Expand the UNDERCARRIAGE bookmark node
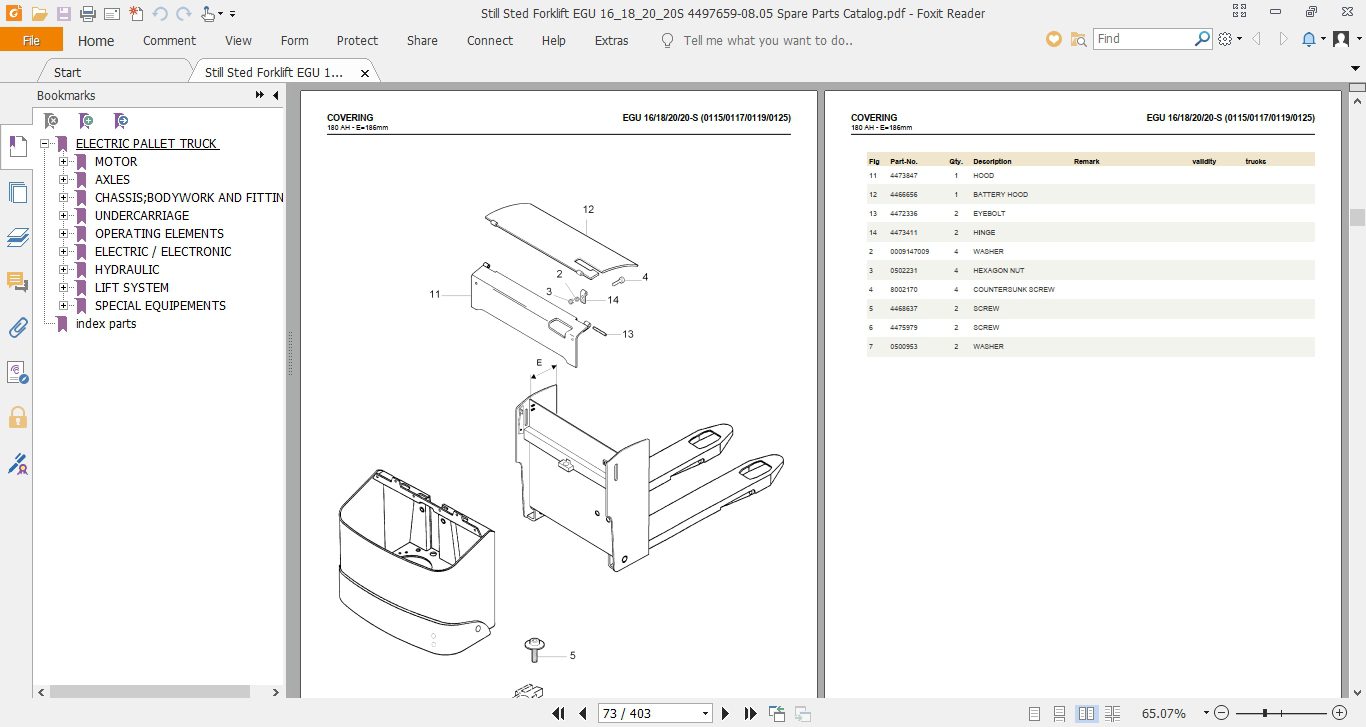This screenshot has width=1366, height=727. point(64,216)
